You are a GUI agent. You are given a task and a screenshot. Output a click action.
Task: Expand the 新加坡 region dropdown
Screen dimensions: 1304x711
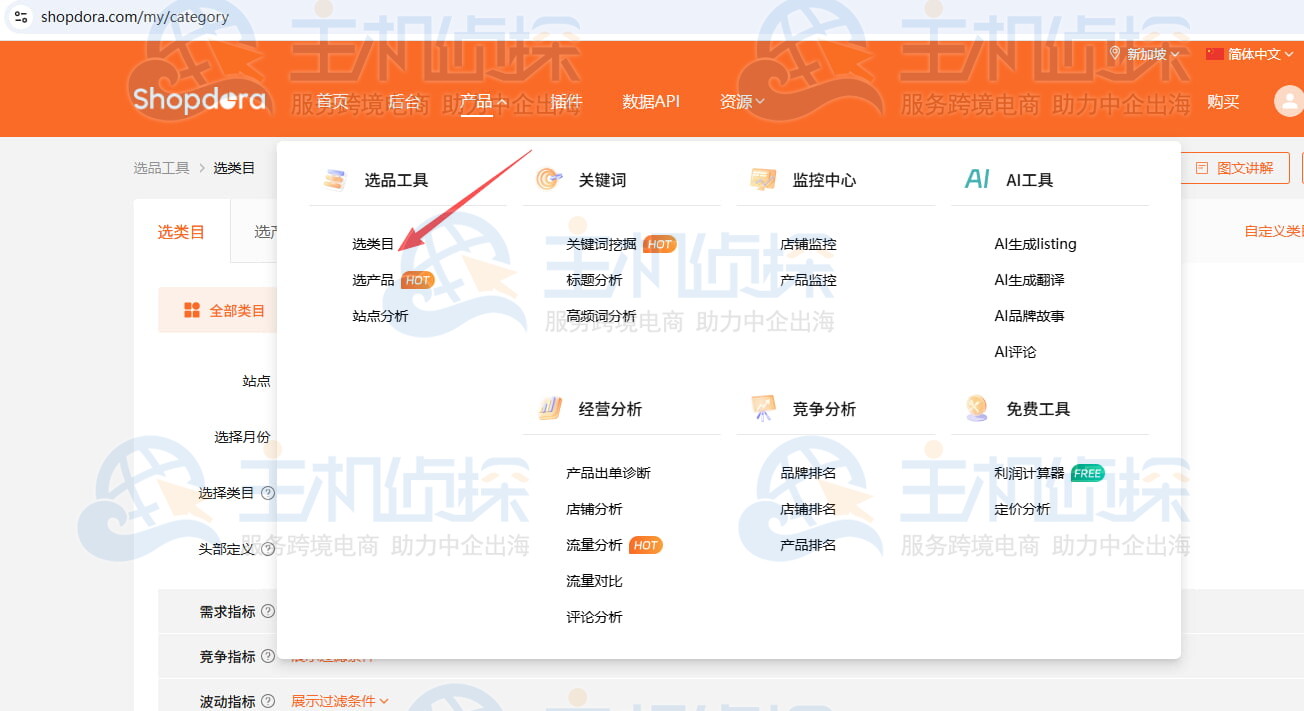[1145, 54]
